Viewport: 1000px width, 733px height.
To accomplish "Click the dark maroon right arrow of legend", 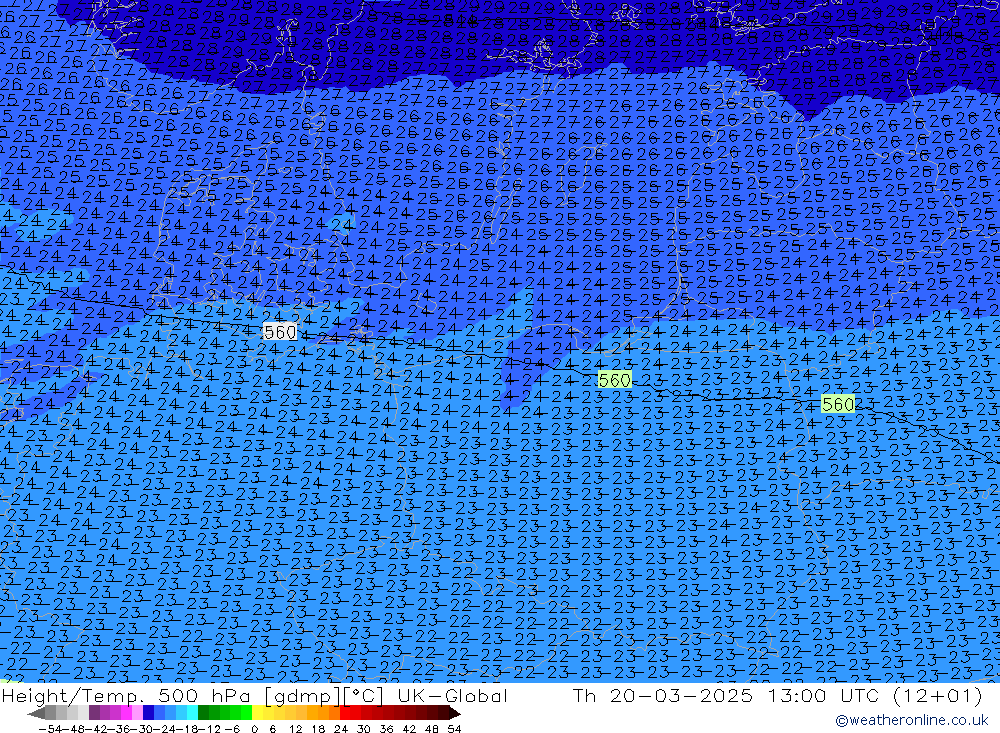I will [x=455, y=713].
